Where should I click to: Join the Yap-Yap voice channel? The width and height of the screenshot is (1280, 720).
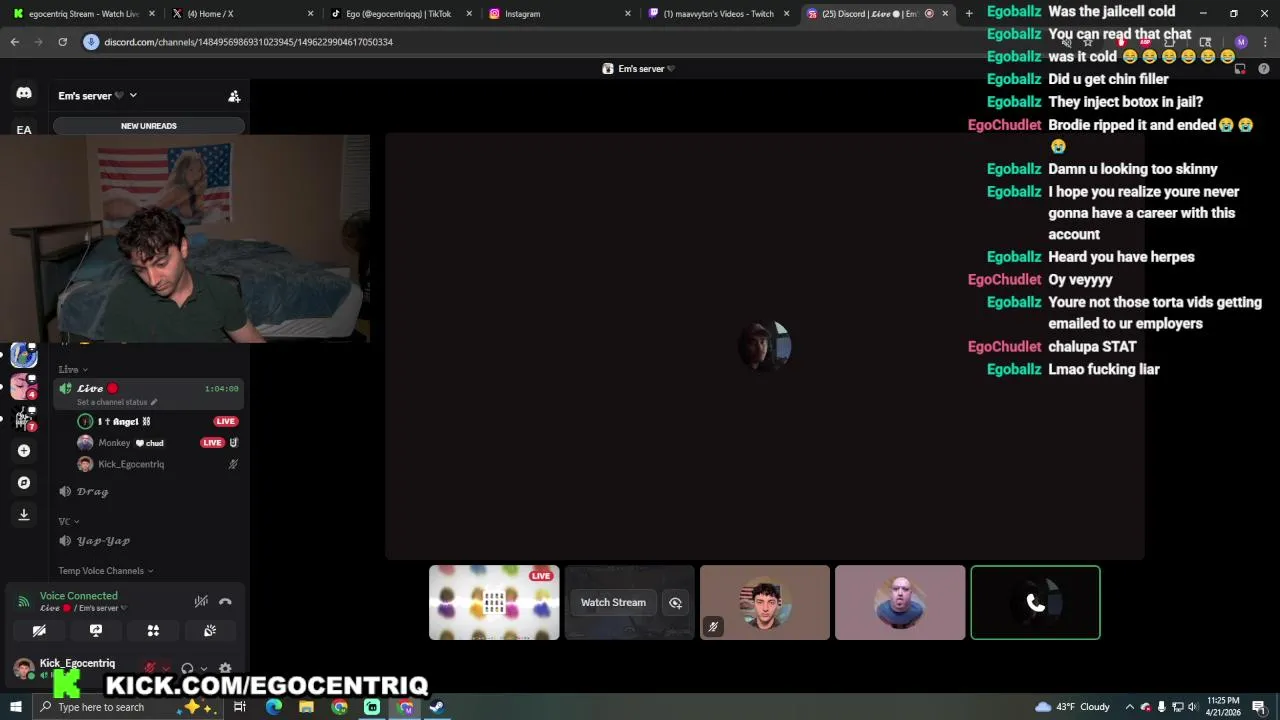[x=149, y=541]
